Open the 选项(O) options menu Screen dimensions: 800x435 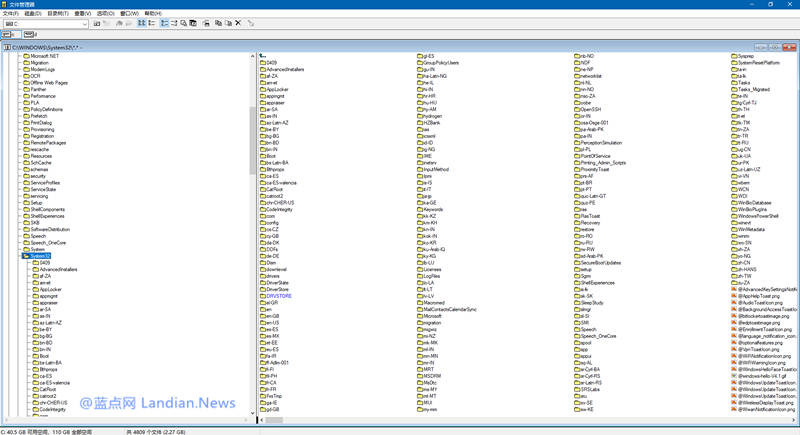106,14
